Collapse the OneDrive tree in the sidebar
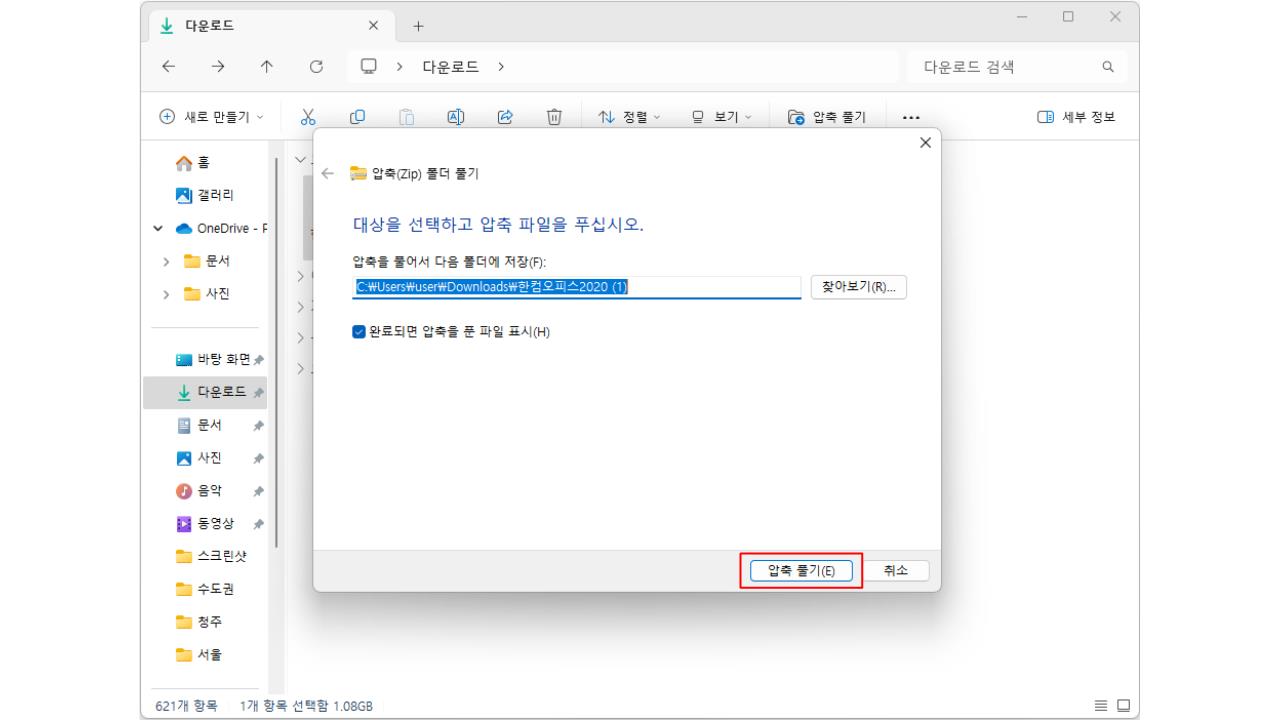 (156, 227)
